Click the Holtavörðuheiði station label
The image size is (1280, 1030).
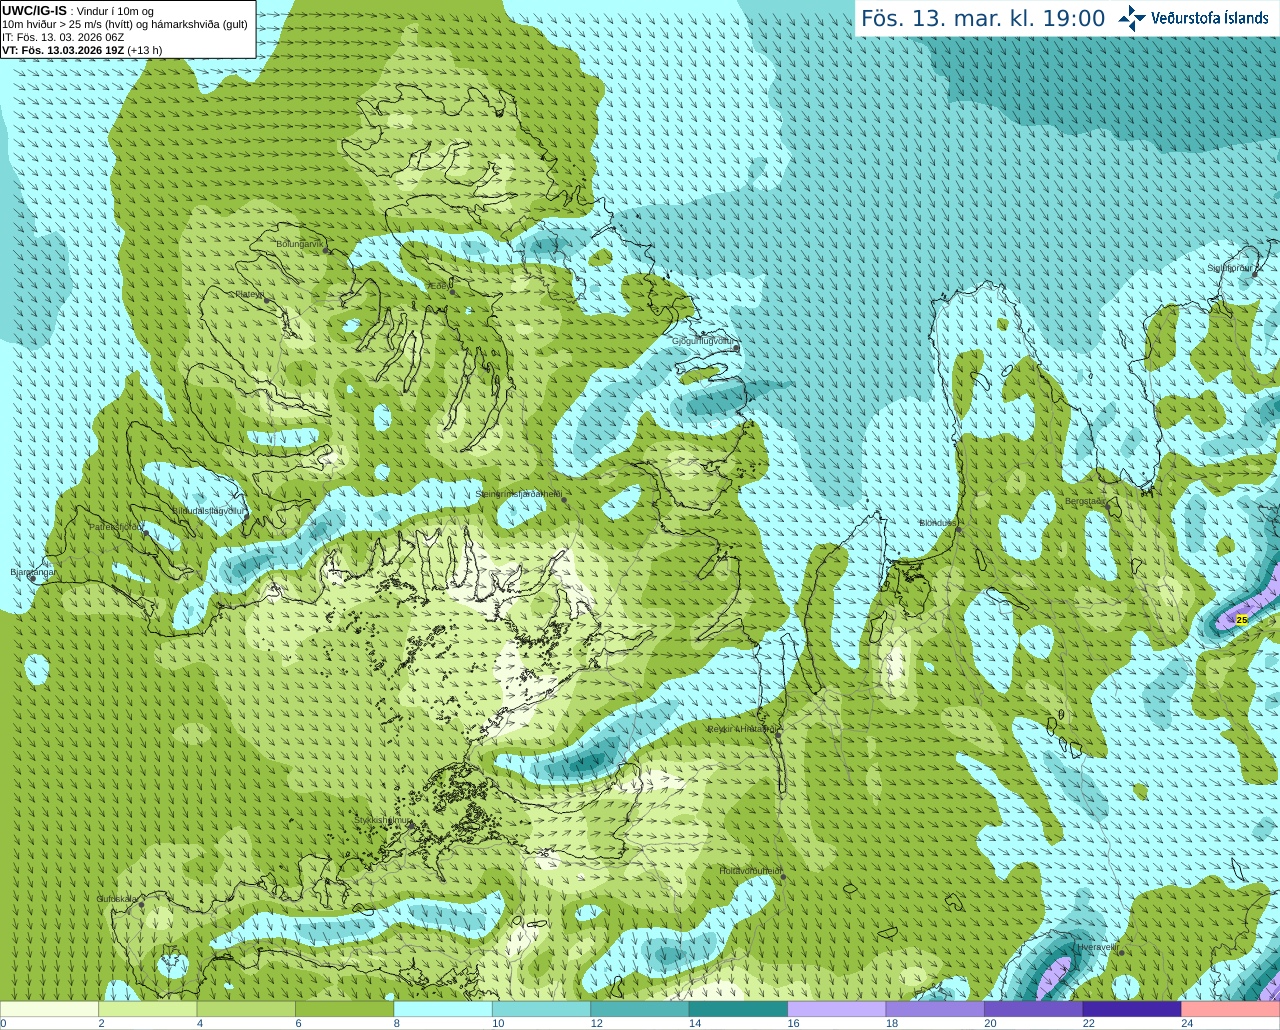751,871
